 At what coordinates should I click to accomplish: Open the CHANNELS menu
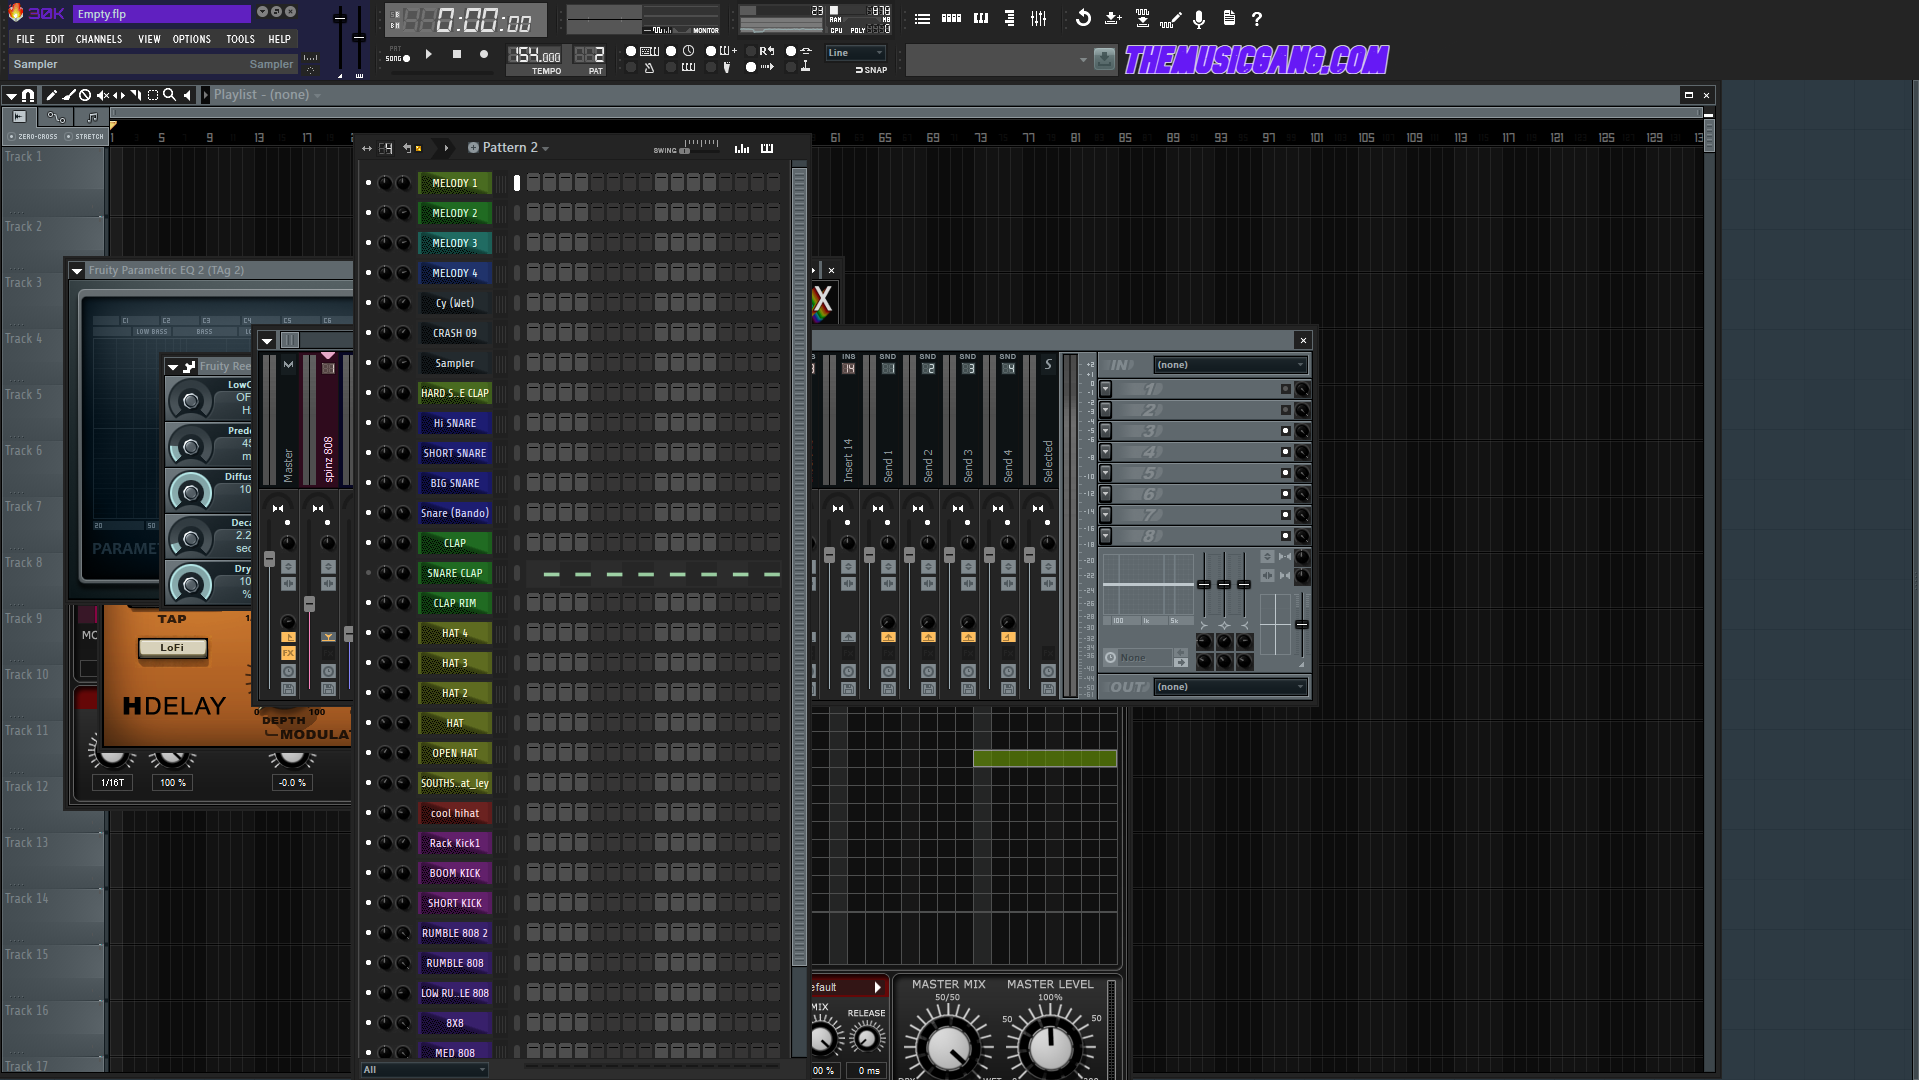tap(98, 39)
